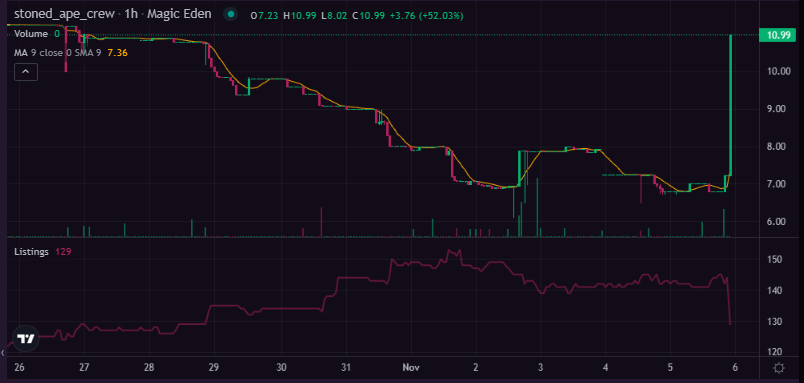Select the Listings indicator label
The height and width of the screenshot is (383, 804).
coord(31,252)
